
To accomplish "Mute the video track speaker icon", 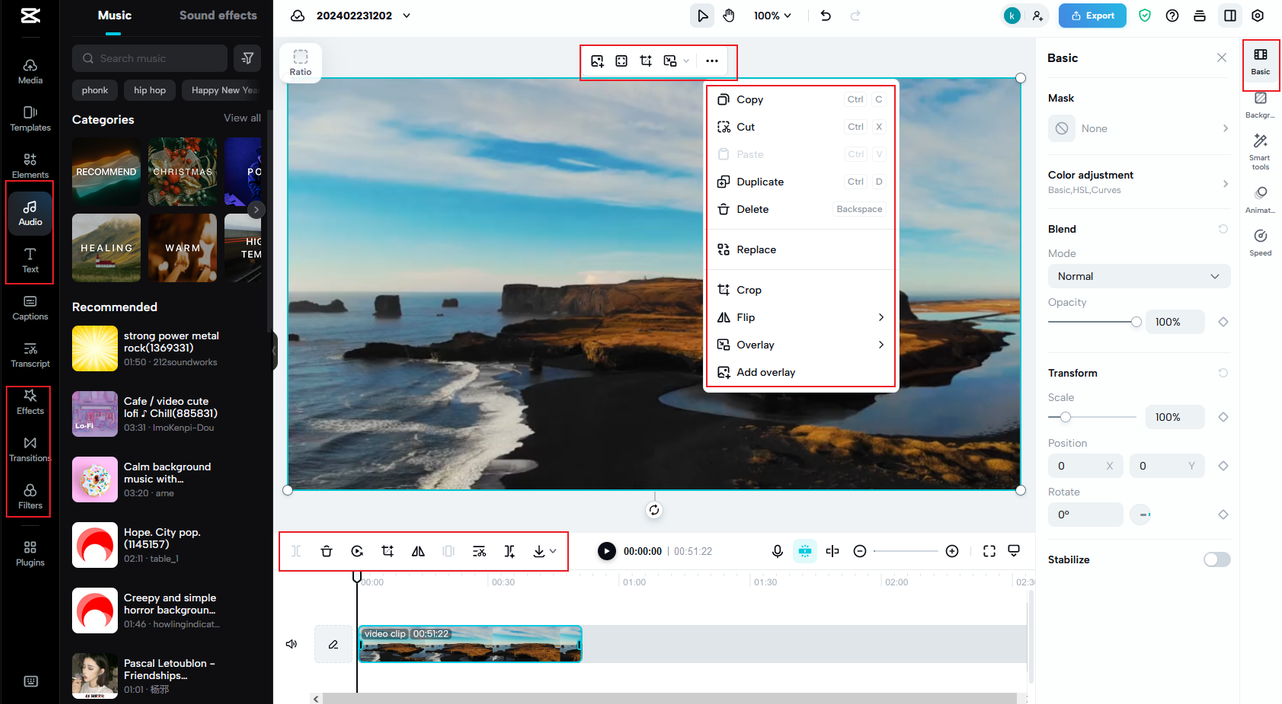I will [291, 643].
